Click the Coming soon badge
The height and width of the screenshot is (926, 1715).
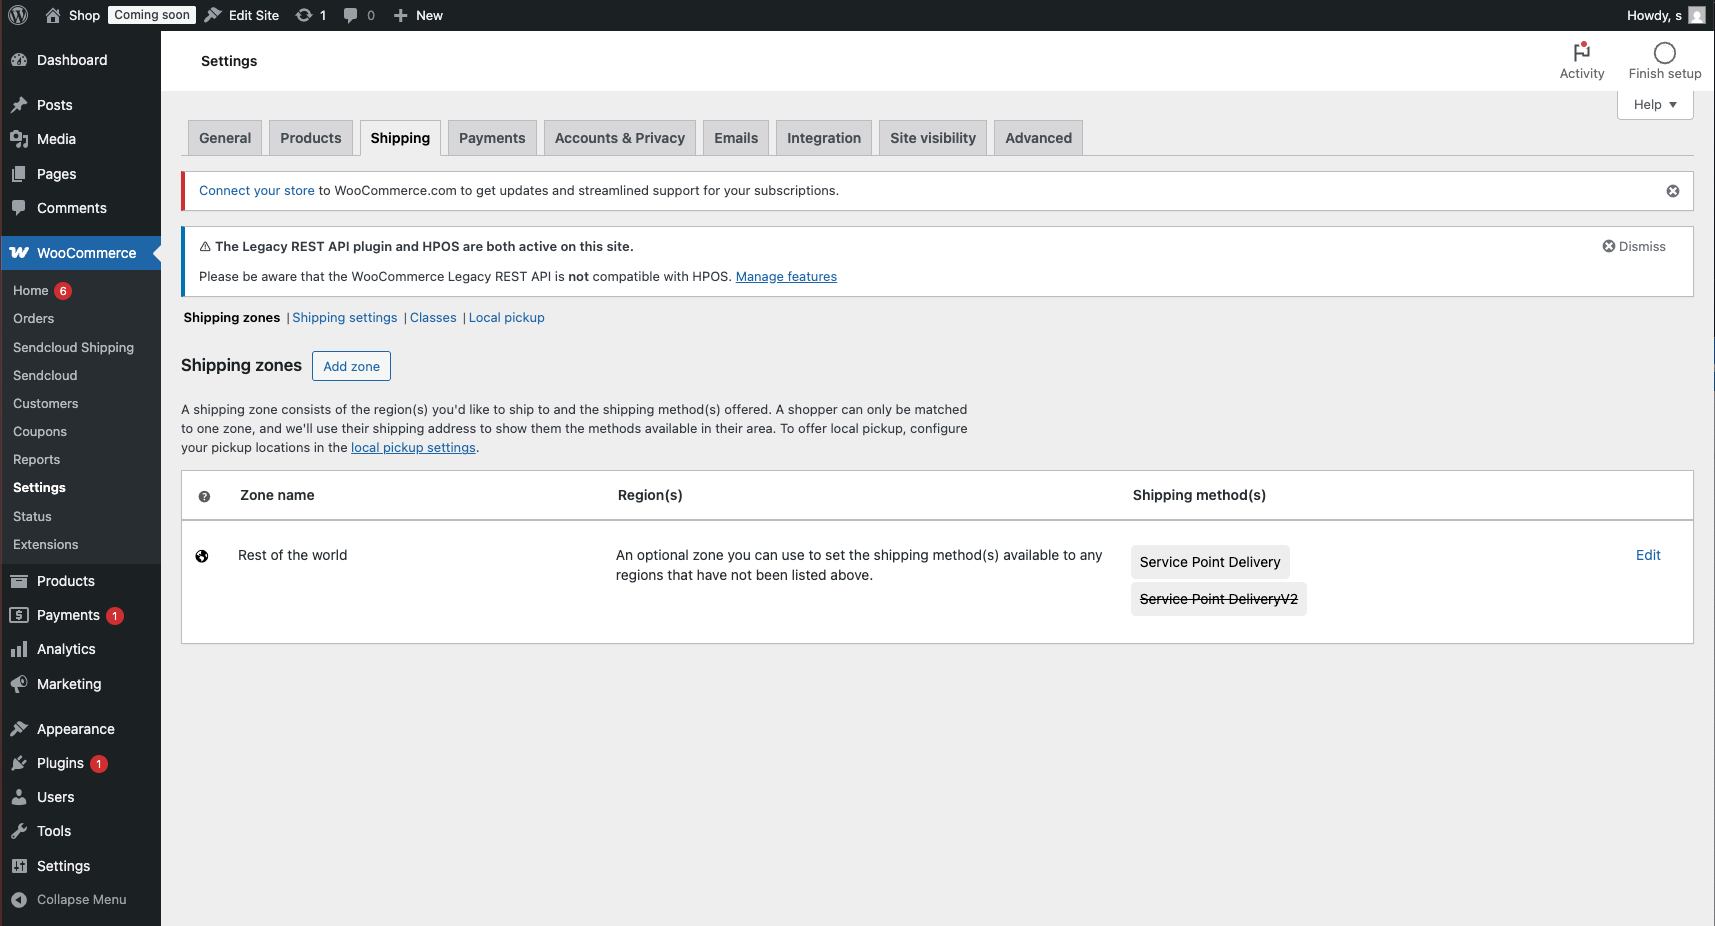[152, 15]
